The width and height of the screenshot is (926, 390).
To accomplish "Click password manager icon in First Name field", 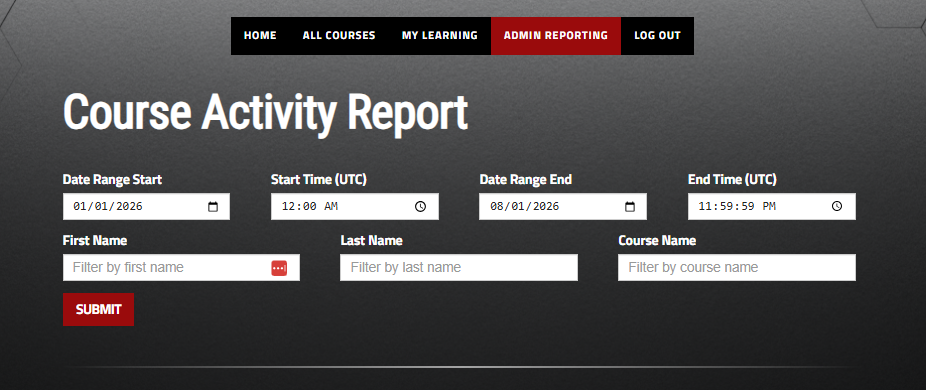I will tap(279, 268).
